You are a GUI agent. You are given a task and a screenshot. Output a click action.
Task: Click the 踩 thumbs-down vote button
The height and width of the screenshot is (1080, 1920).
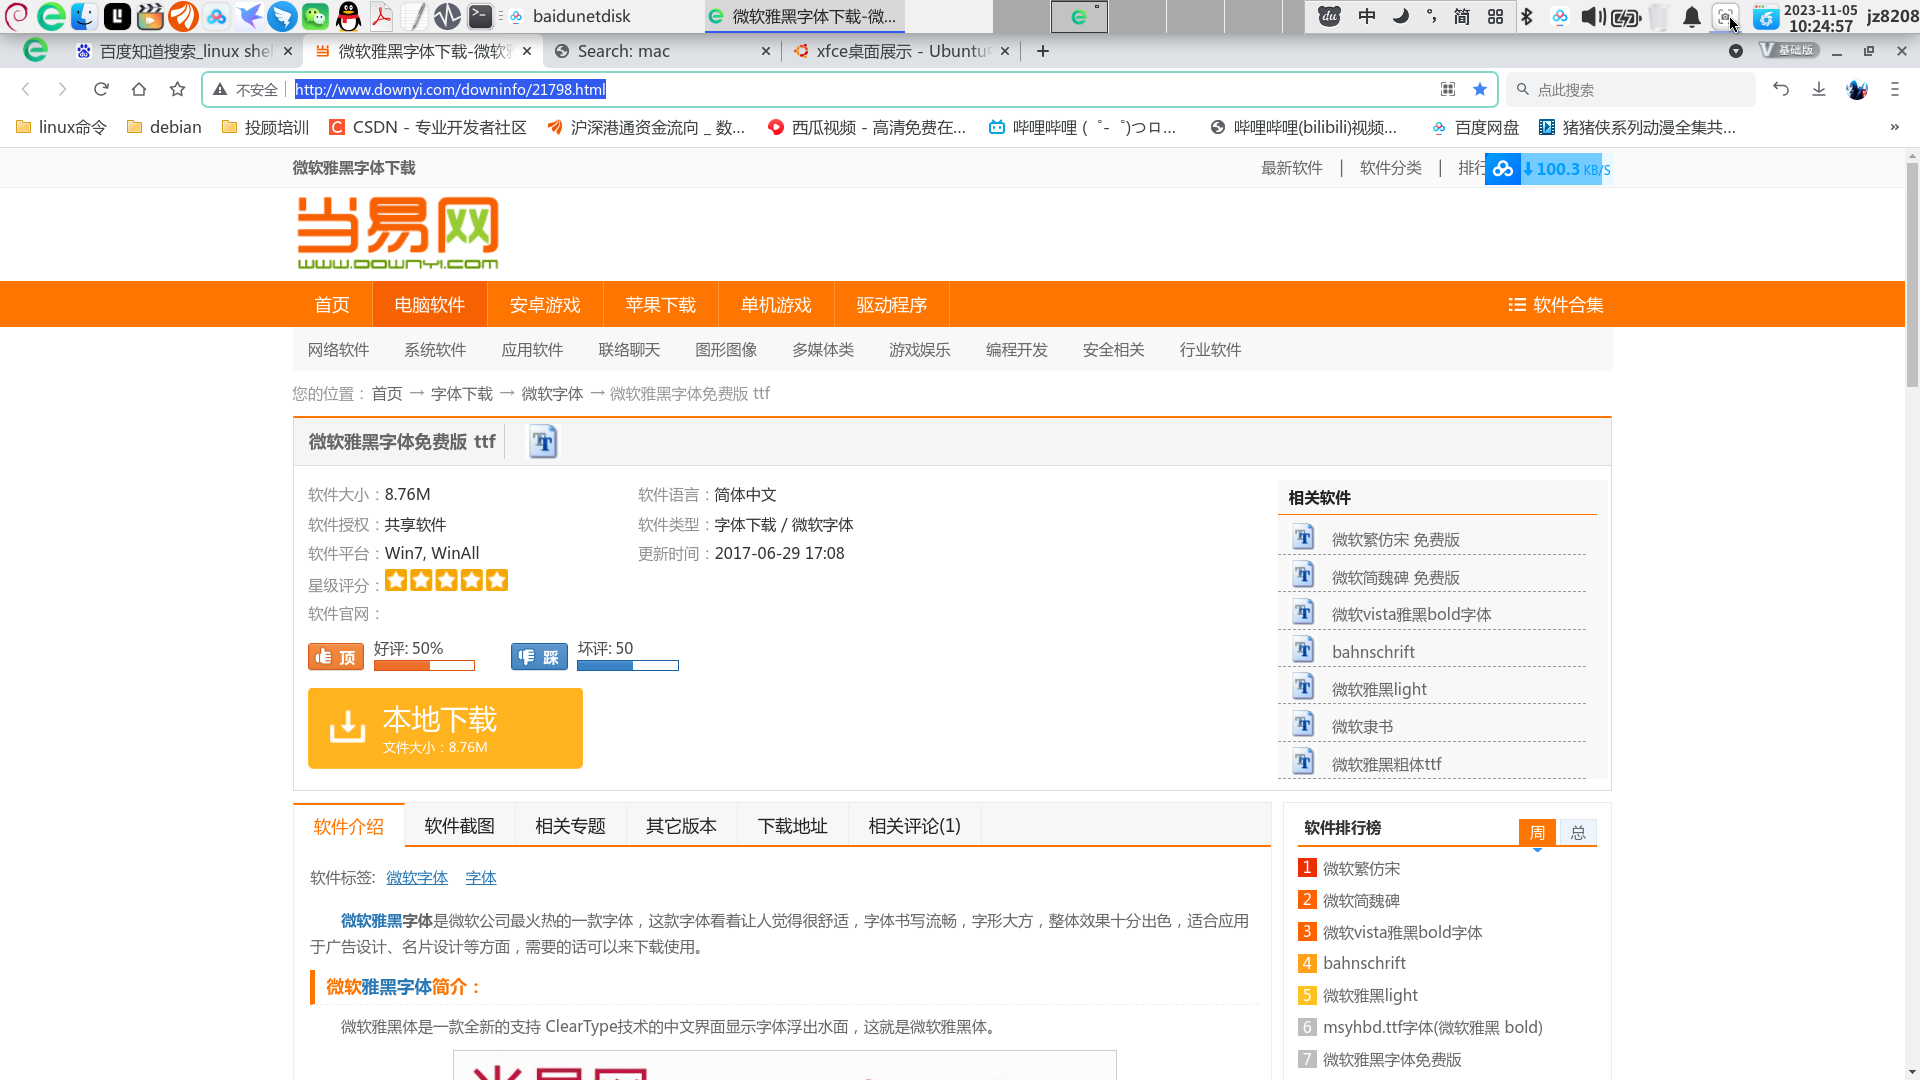click(x=539, y=656)
